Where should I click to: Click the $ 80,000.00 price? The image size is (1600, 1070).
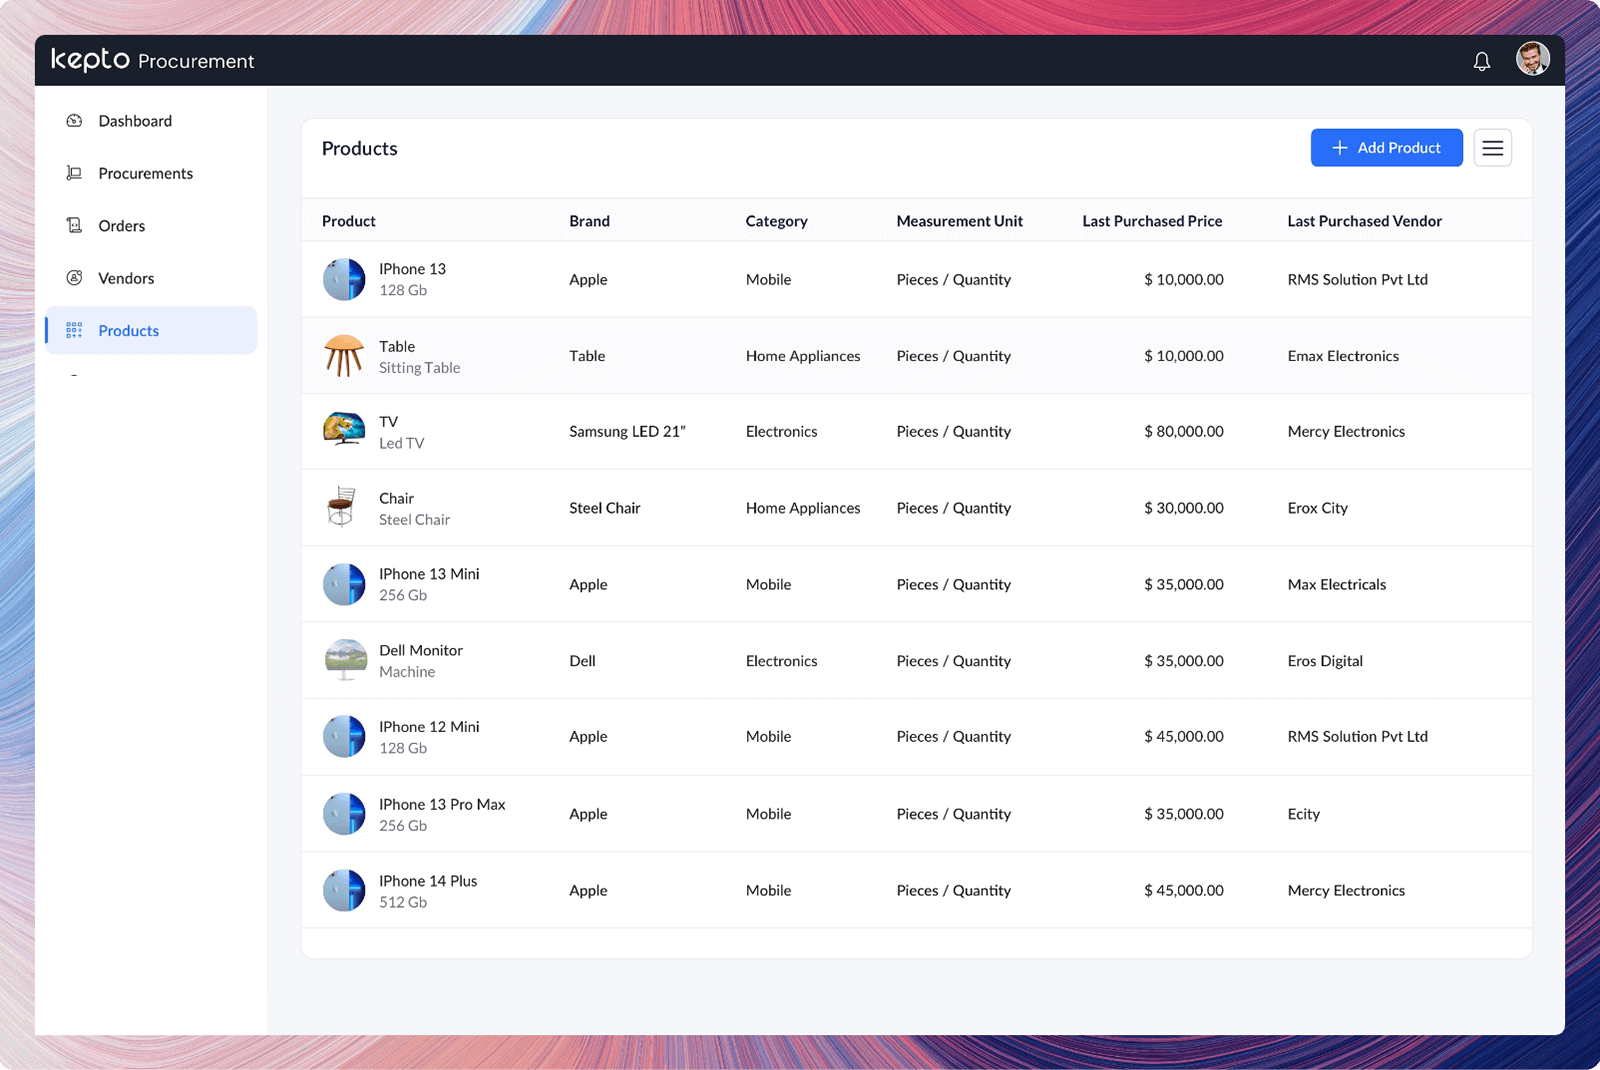[x=1183, y=432]
